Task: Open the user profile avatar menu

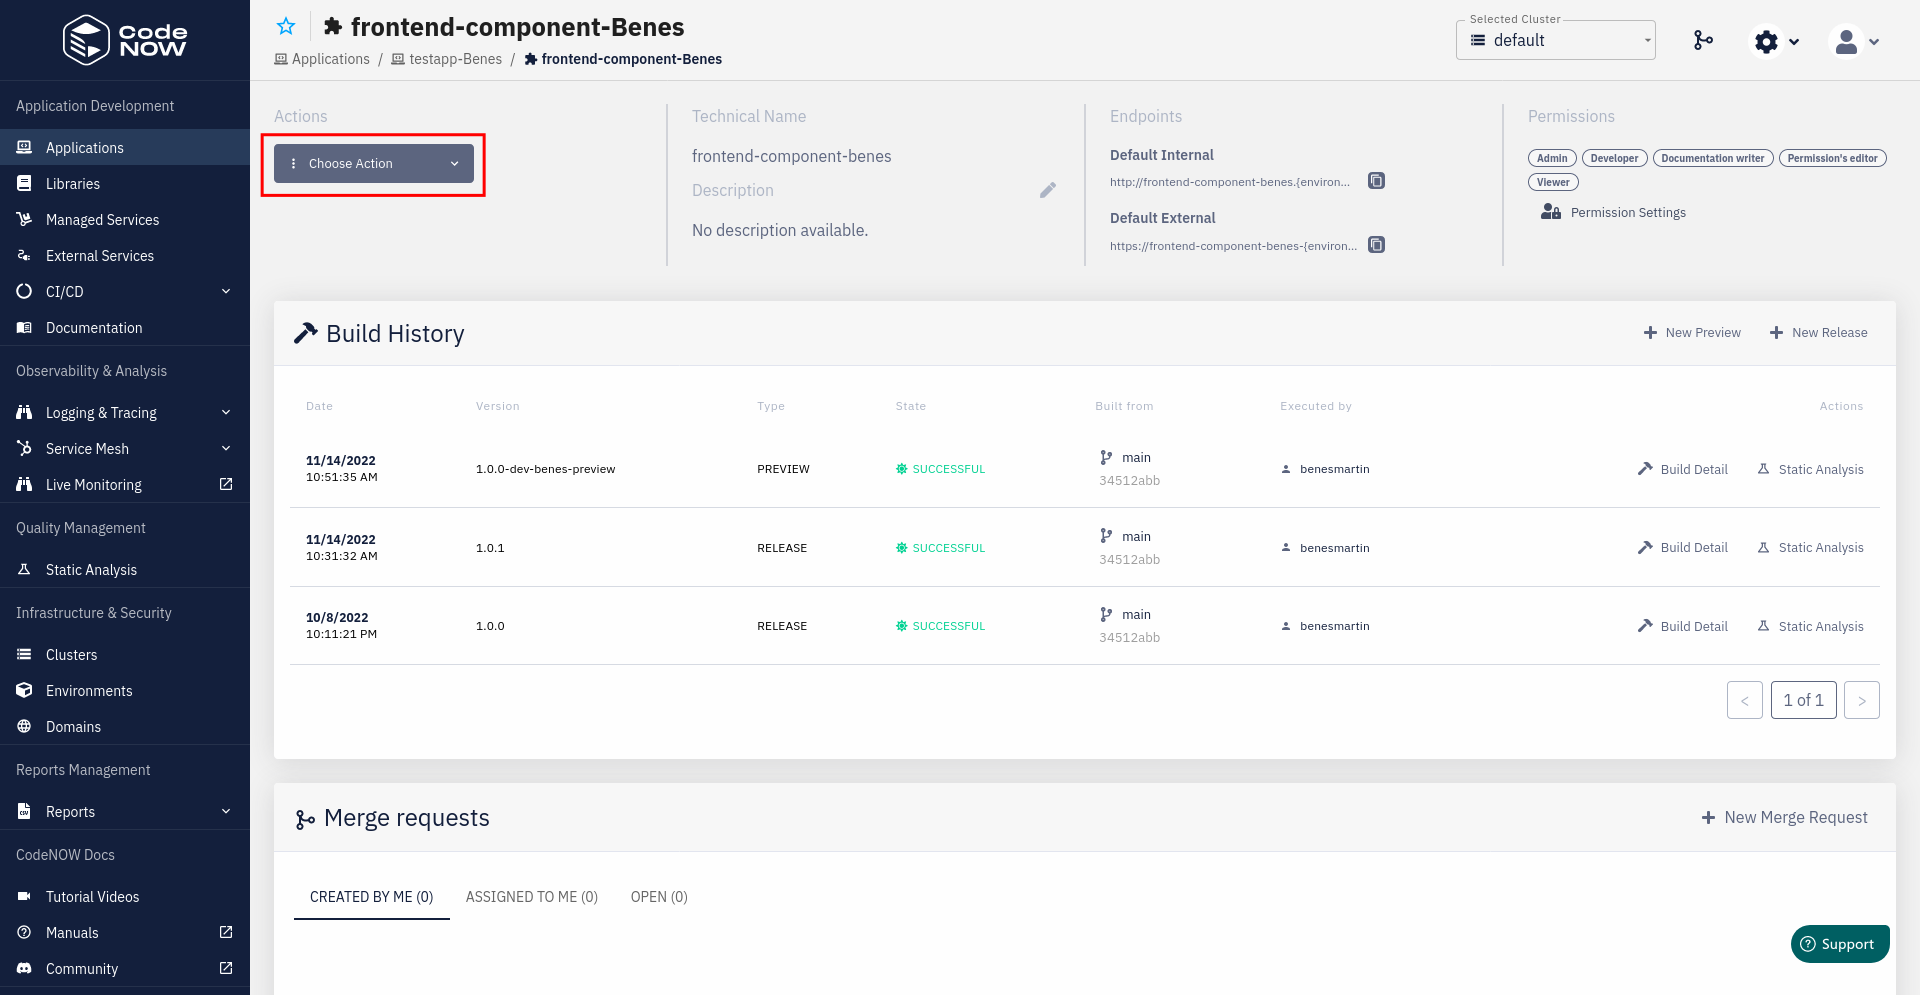Action: (x=1846, y=41)
